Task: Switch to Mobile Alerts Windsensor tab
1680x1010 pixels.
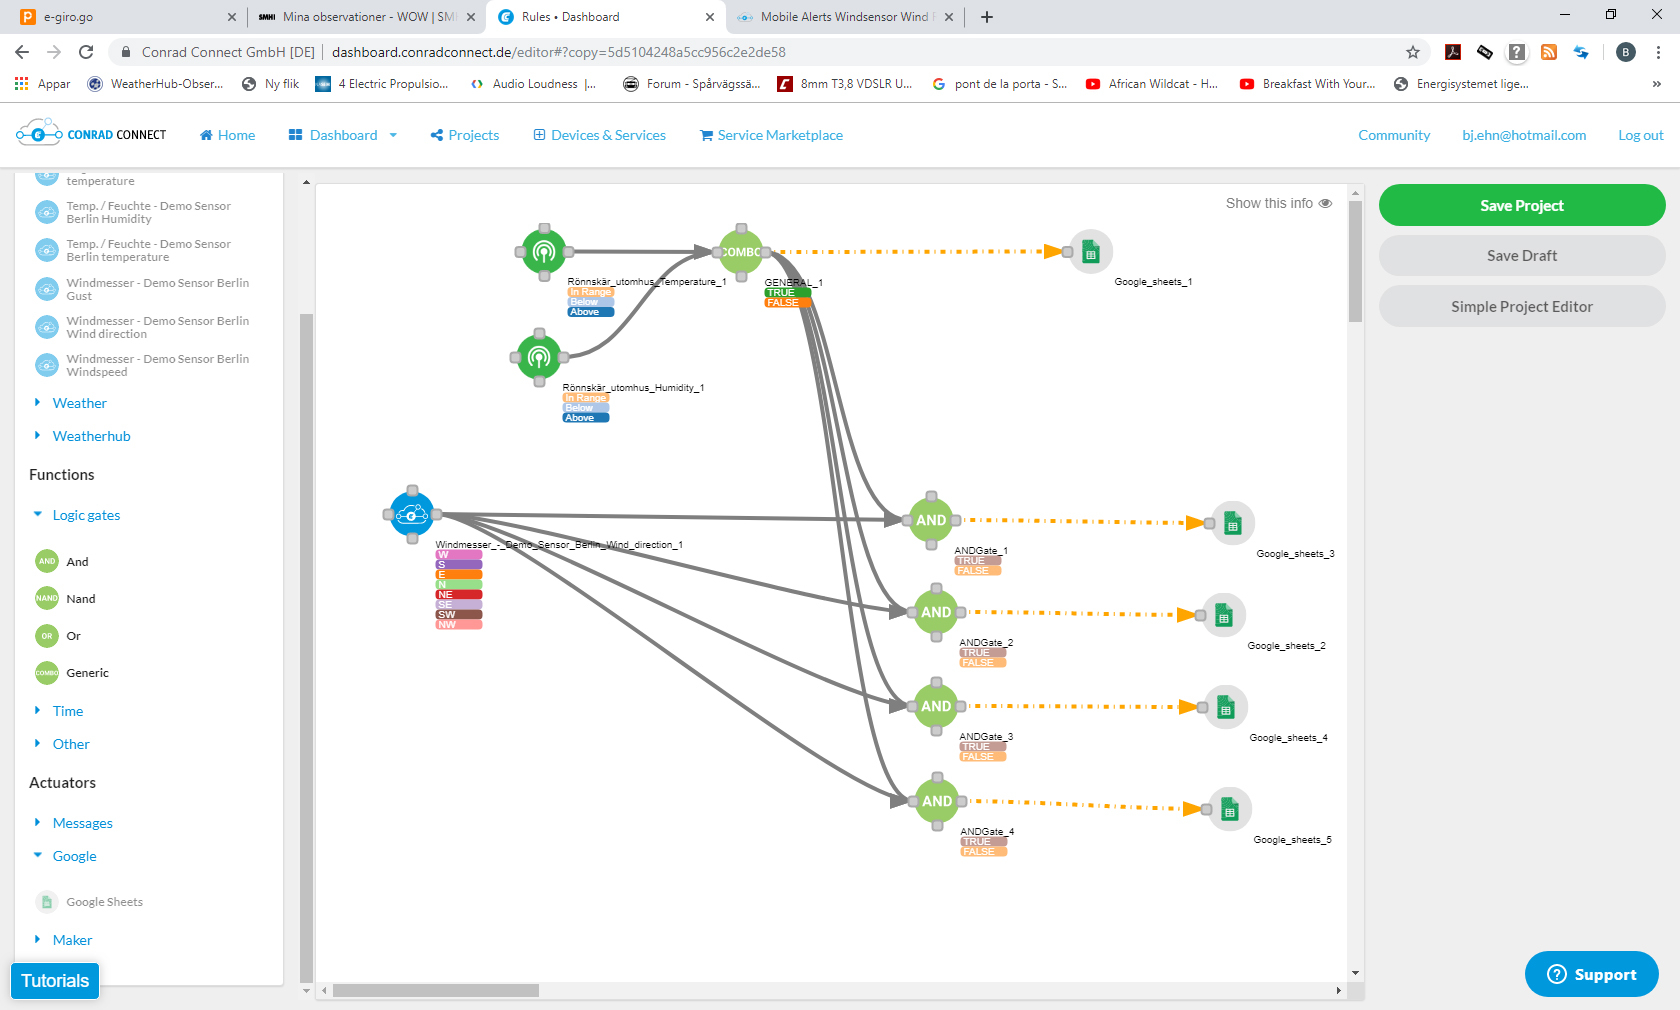Action: (843, 17)
